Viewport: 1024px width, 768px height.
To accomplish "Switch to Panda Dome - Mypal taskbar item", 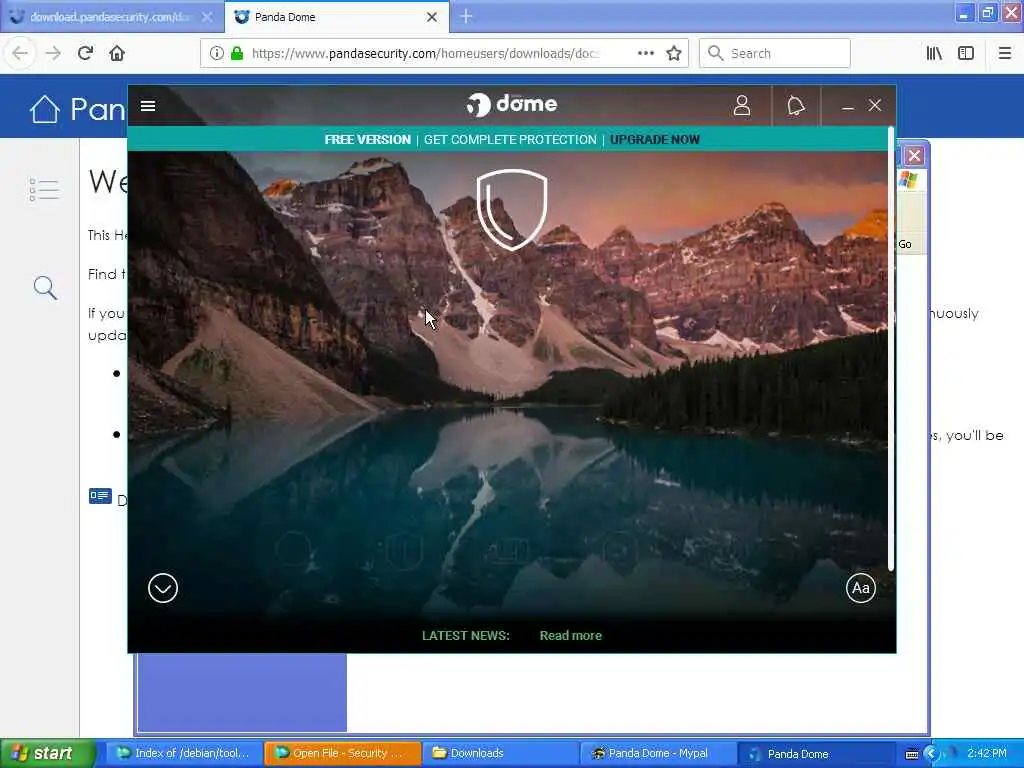I will [659, 753].
